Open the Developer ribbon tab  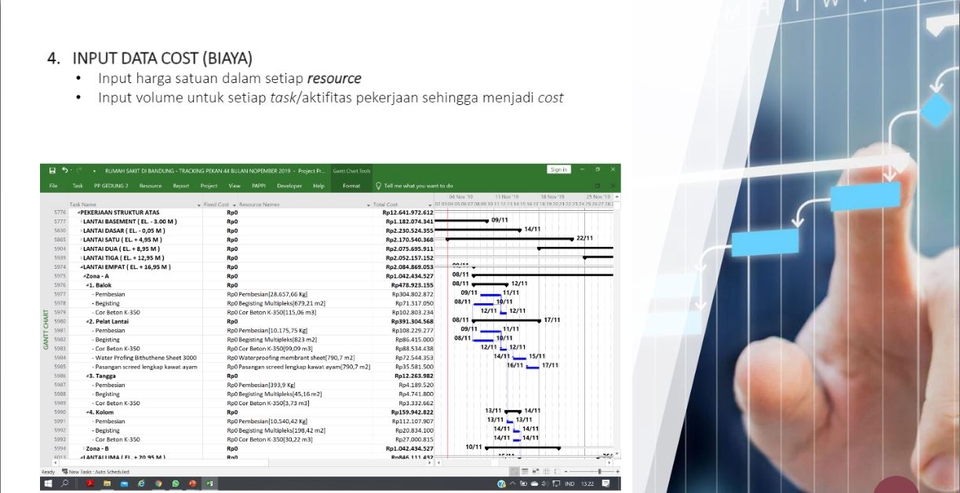pyautogui.click(x=290, y=186)
